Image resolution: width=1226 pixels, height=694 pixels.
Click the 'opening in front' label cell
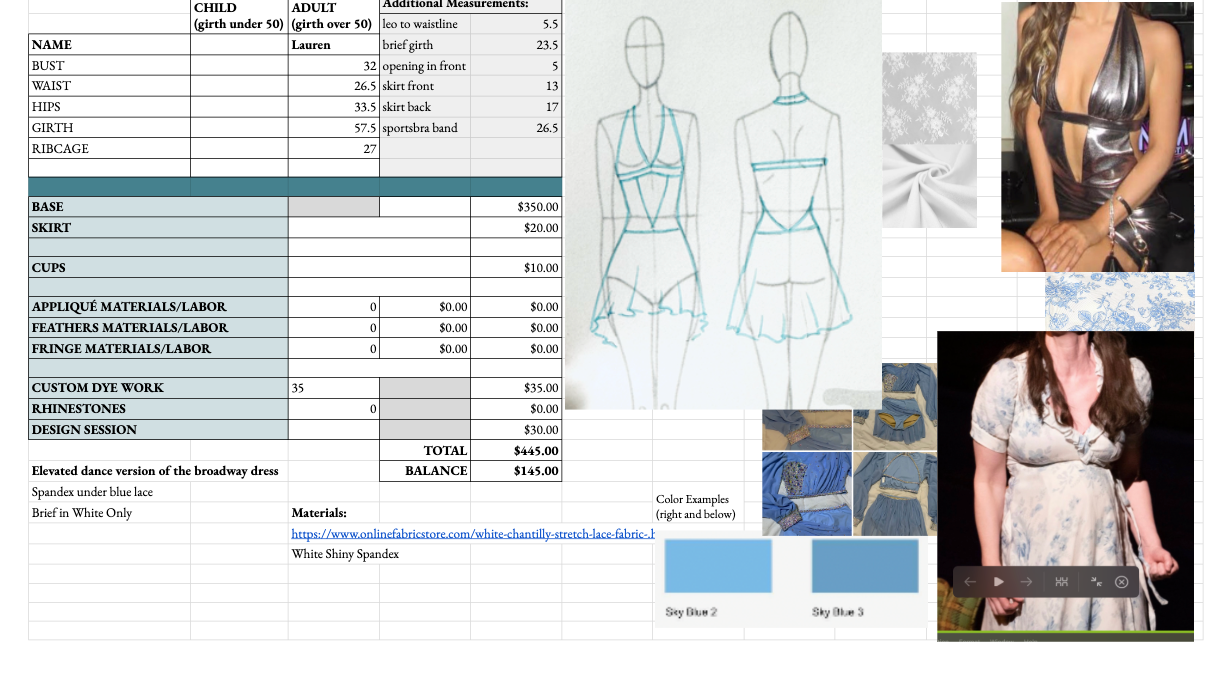tap(425, 66)
